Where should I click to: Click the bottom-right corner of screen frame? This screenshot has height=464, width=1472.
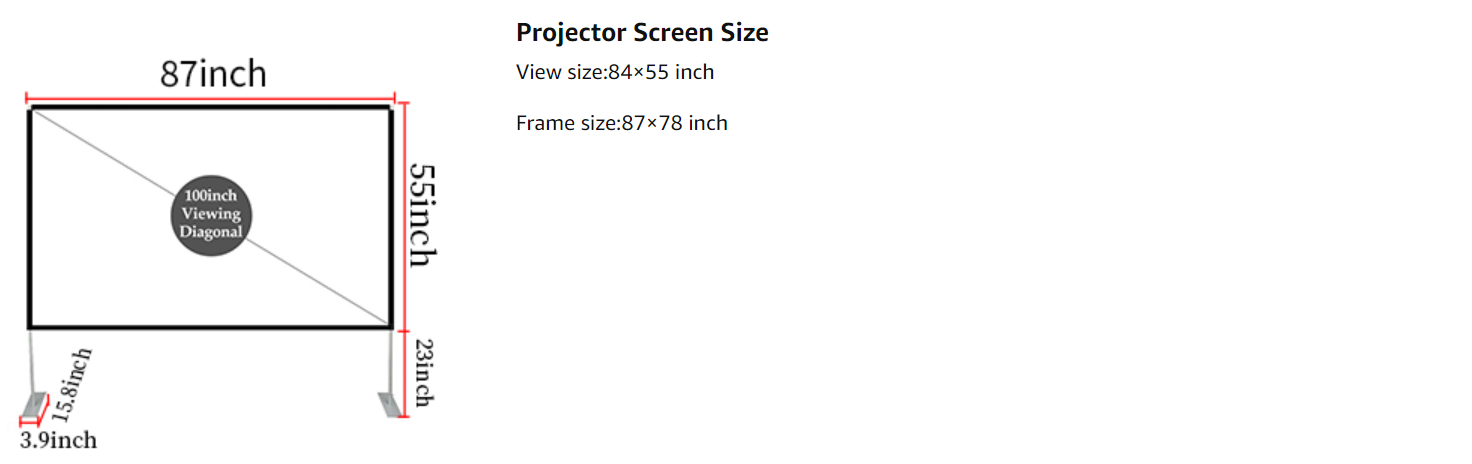[x=390, y=326]
